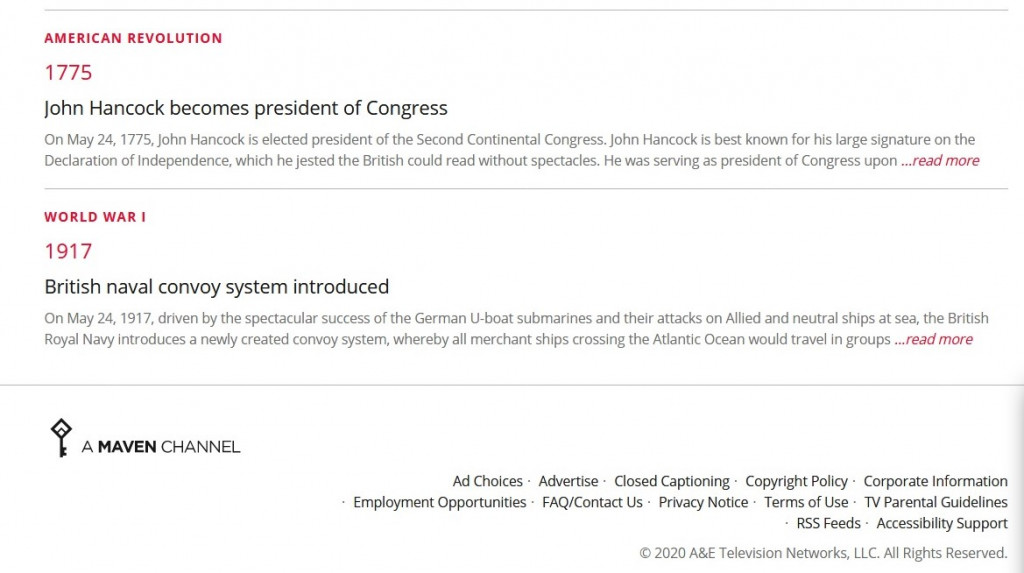Click read more on John Hancock article
Viewport: 1024px width, 573px height.
point(940,161)
